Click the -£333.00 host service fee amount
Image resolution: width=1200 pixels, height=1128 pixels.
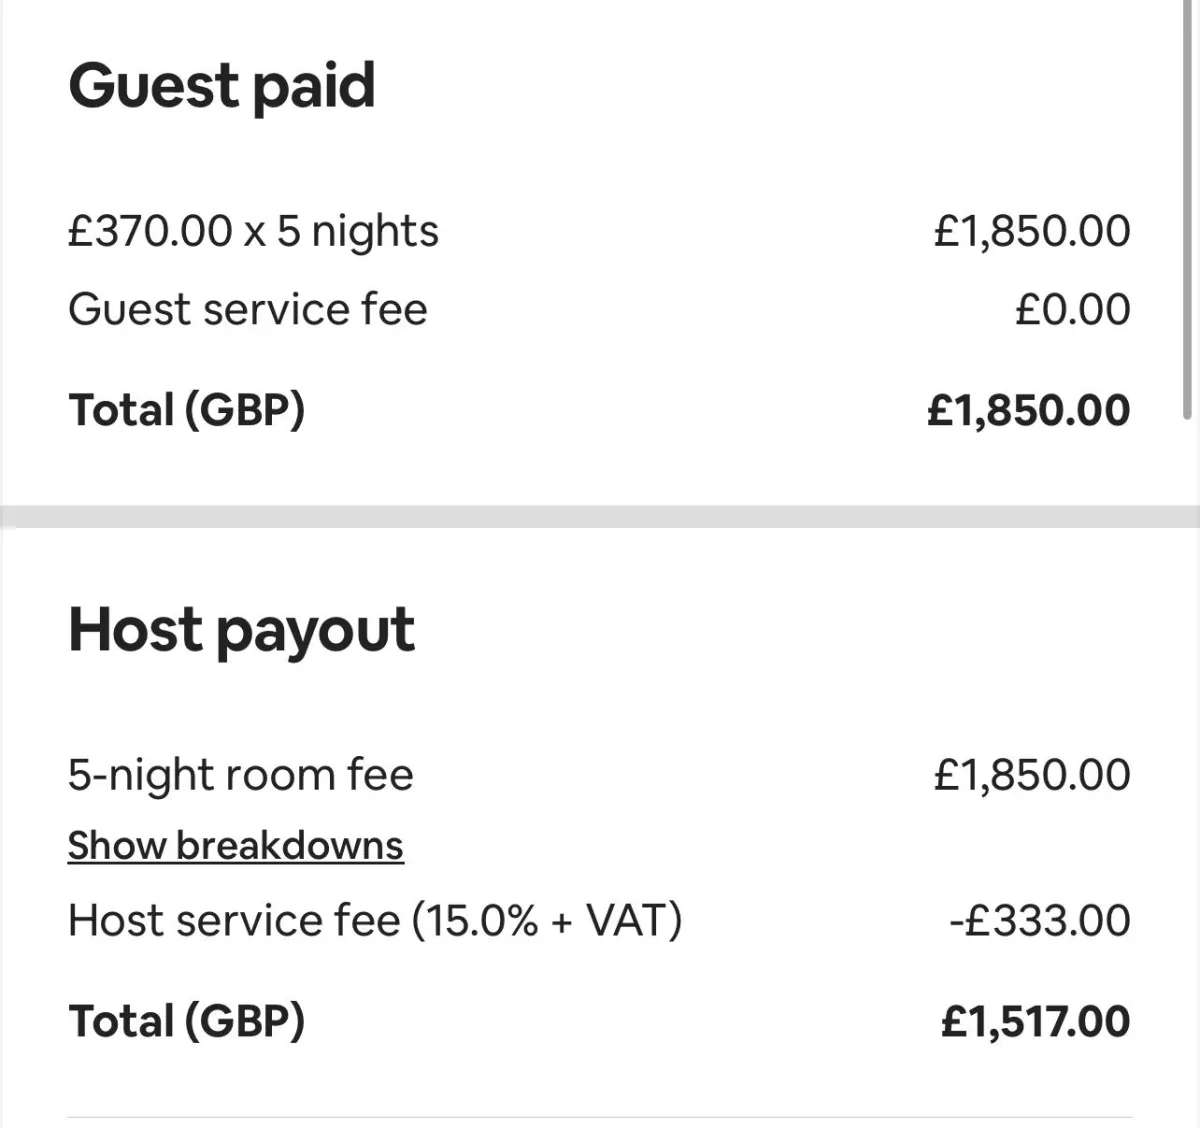pos(1040,921)
